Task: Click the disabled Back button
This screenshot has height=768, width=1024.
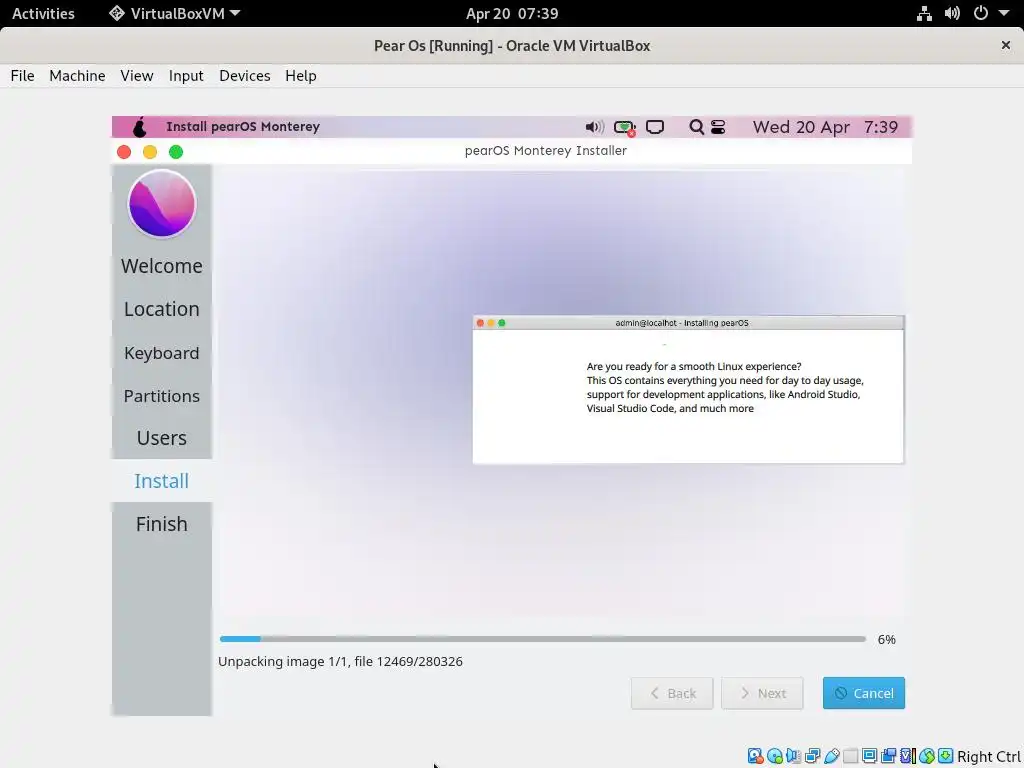Action: (x=672, y=693)
